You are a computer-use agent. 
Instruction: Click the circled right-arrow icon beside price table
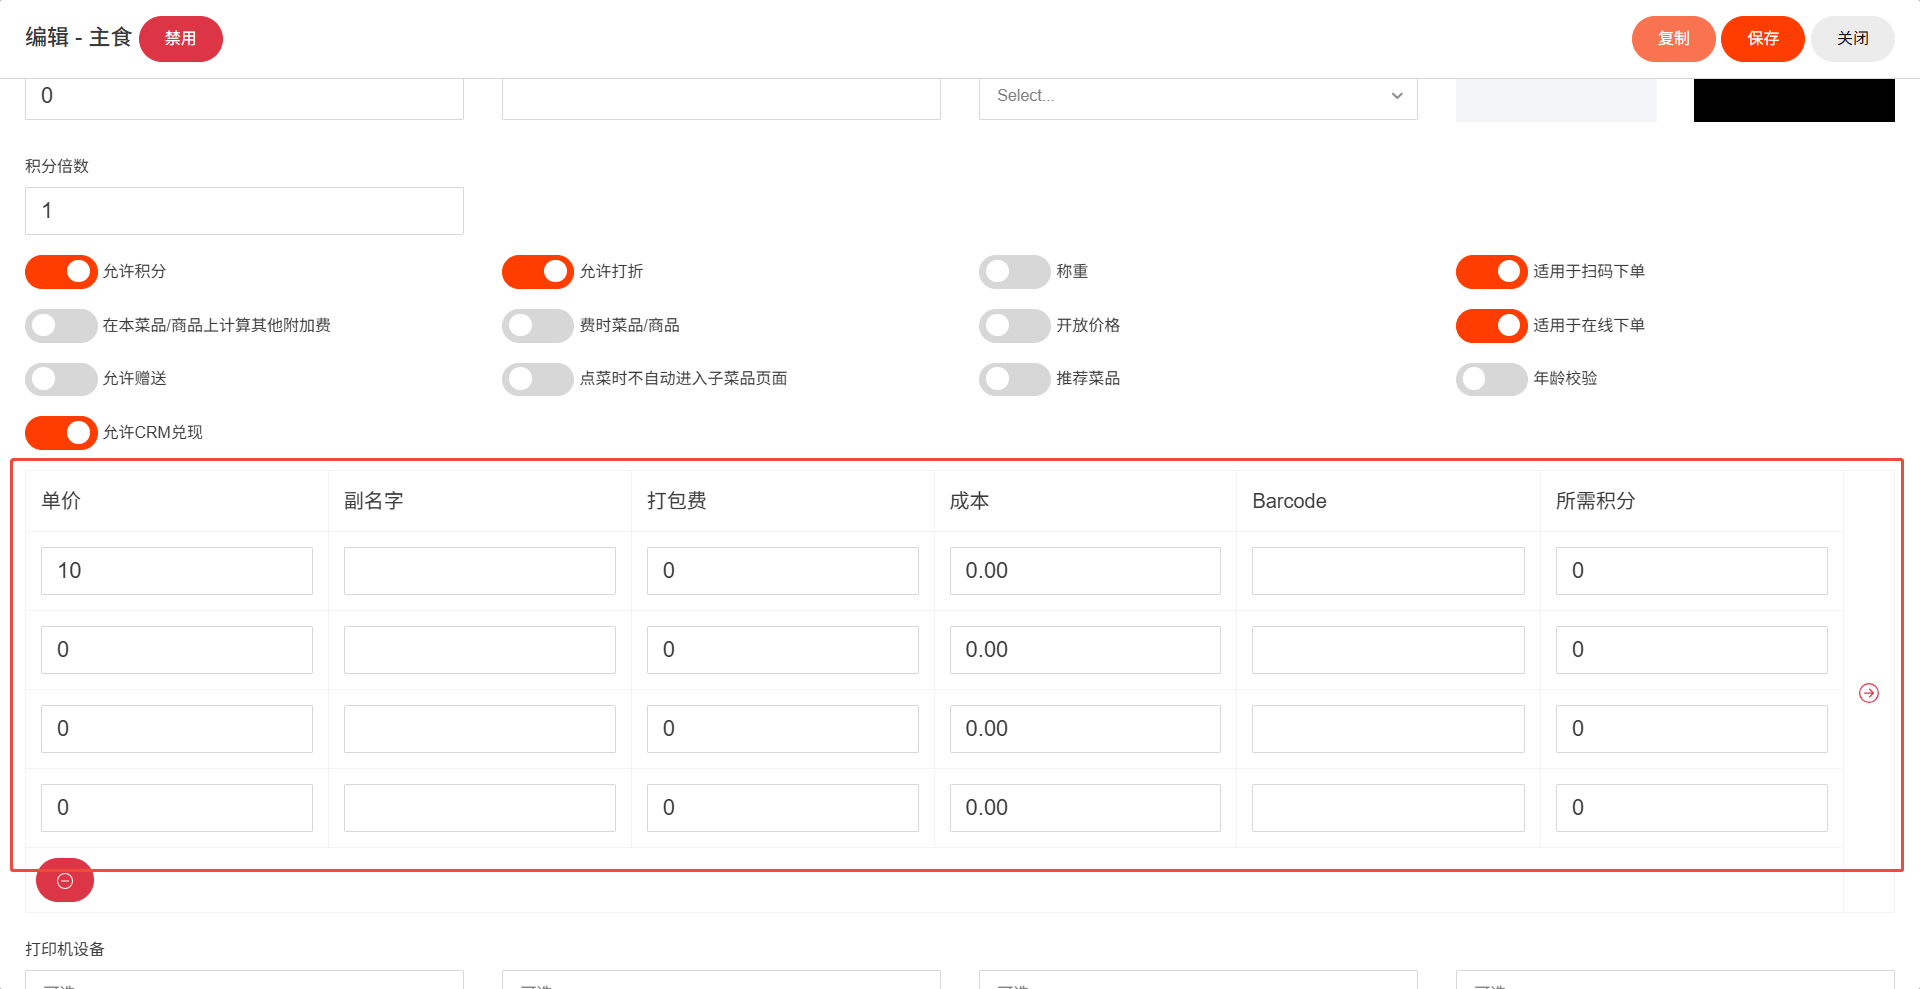[1868, 693]
